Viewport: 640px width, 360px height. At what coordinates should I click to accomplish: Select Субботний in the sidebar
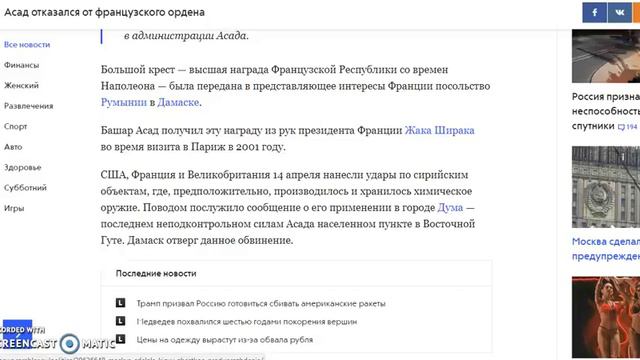pyautogui.click(x=25, y=187)
